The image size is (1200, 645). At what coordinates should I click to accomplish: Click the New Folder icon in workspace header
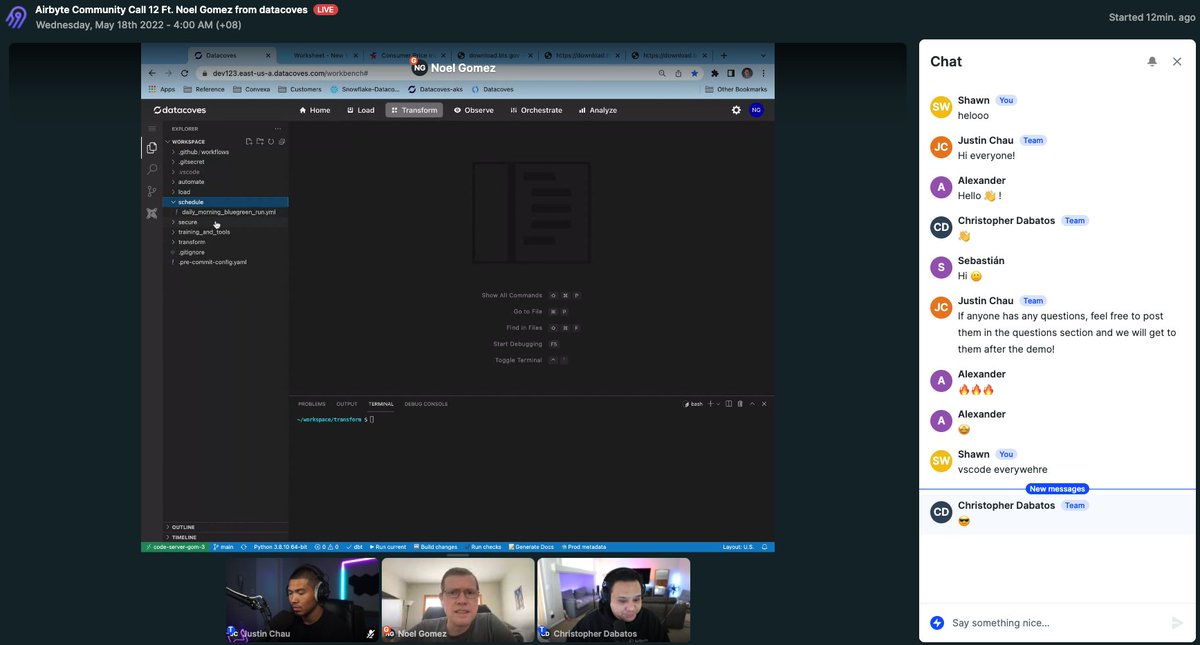pyautogui.click(x=260, y=141)
